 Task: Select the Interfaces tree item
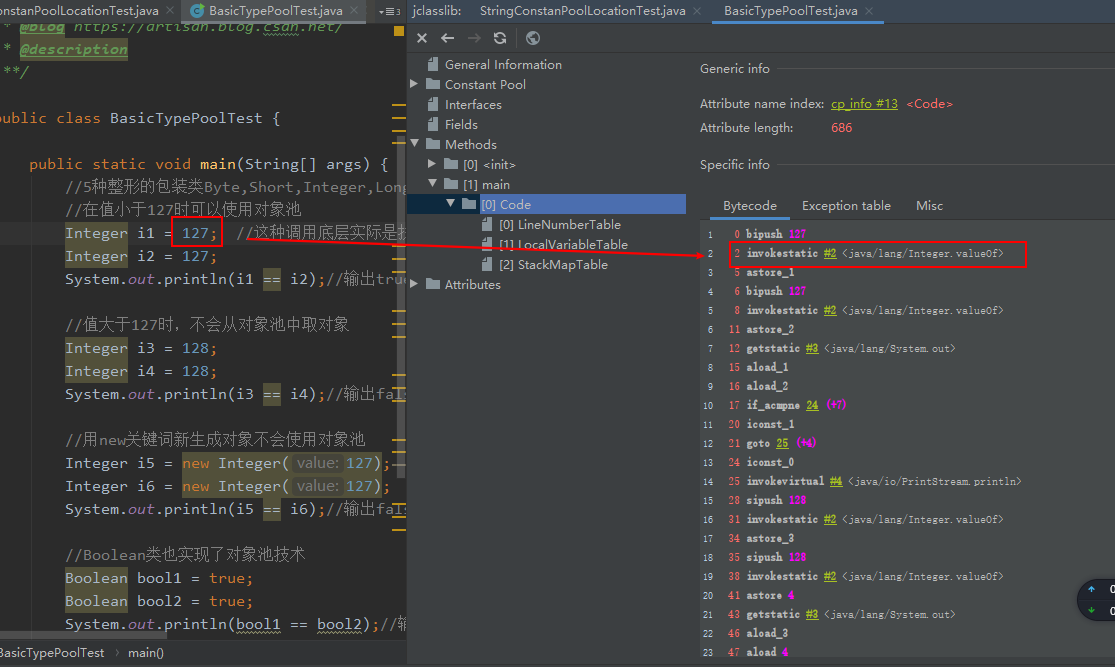(473, 105)
